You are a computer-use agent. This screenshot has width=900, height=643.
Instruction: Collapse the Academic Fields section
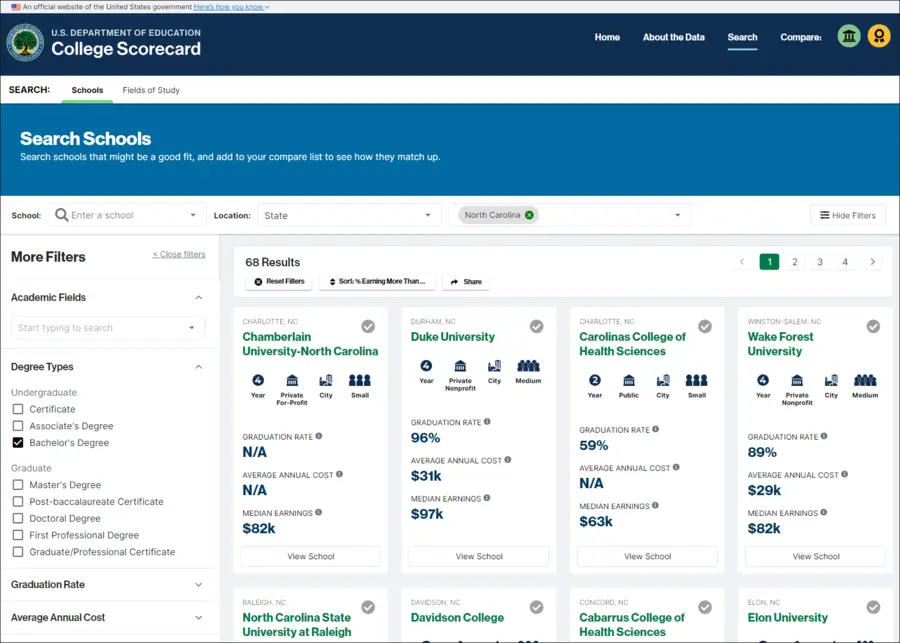(199, 297)
